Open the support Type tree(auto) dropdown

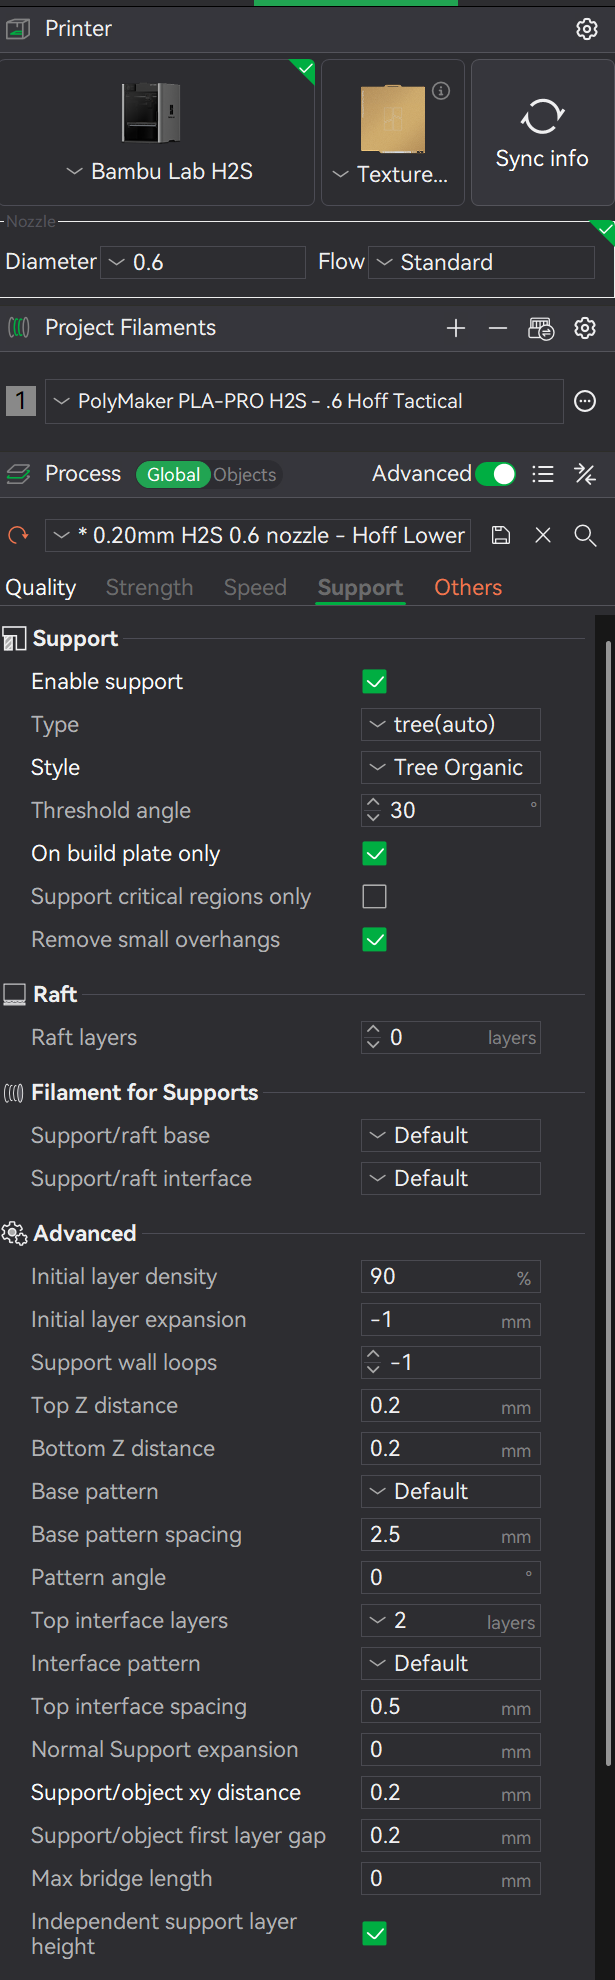[x=451, y=725]
